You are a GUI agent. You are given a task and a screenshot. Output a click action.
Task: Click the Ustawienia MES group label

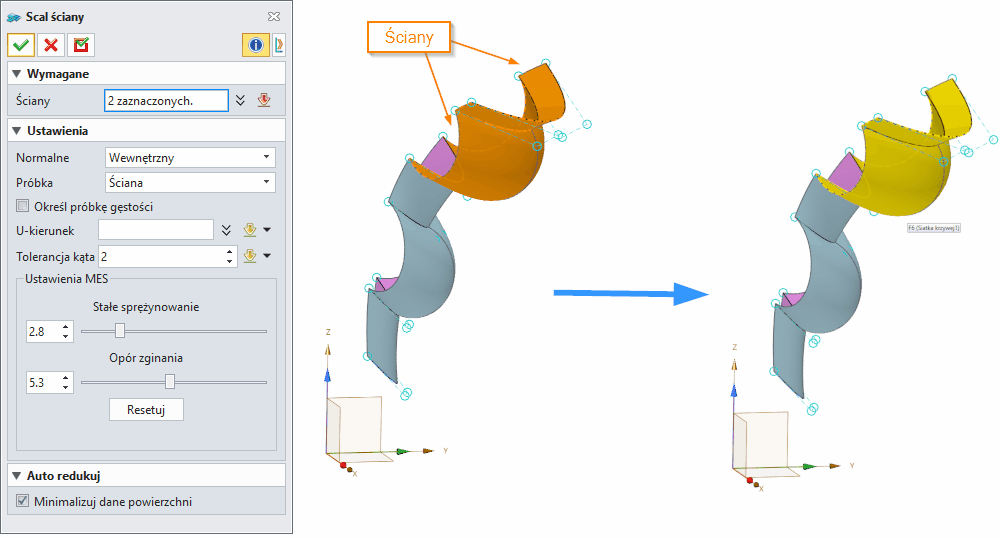(x=66, y=279)
